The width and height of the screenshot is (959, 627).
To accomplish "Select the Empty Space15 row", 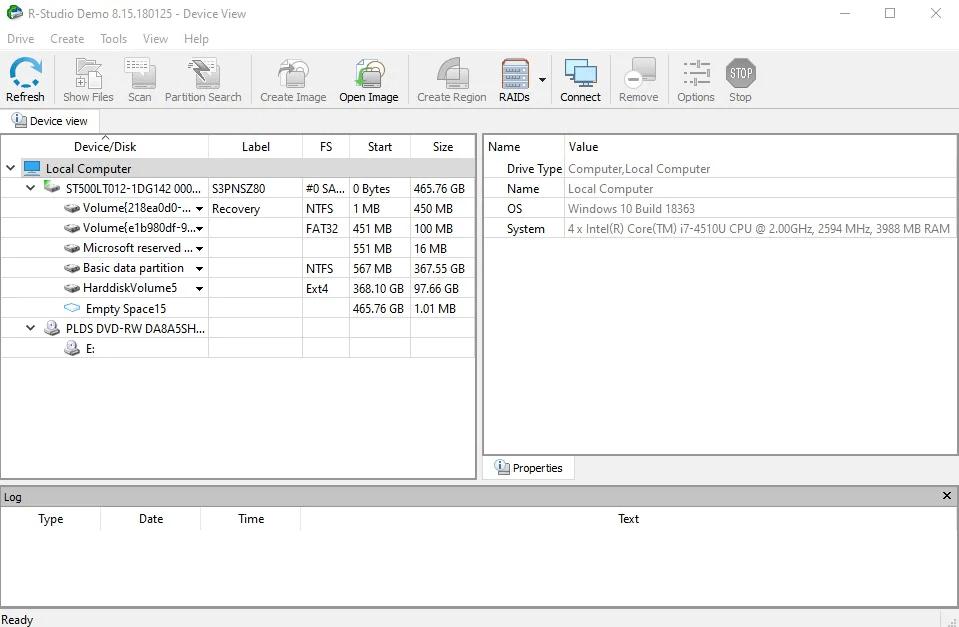I will point(238,308).
